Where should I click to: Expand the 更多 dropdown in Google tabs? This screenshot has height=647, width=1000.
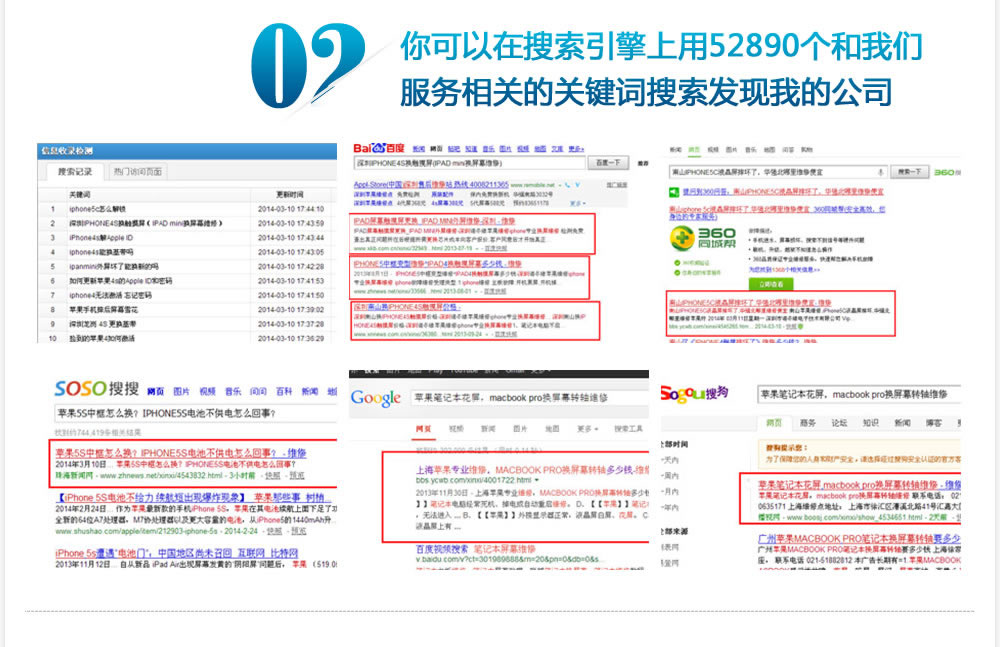[x=587, y=429]
